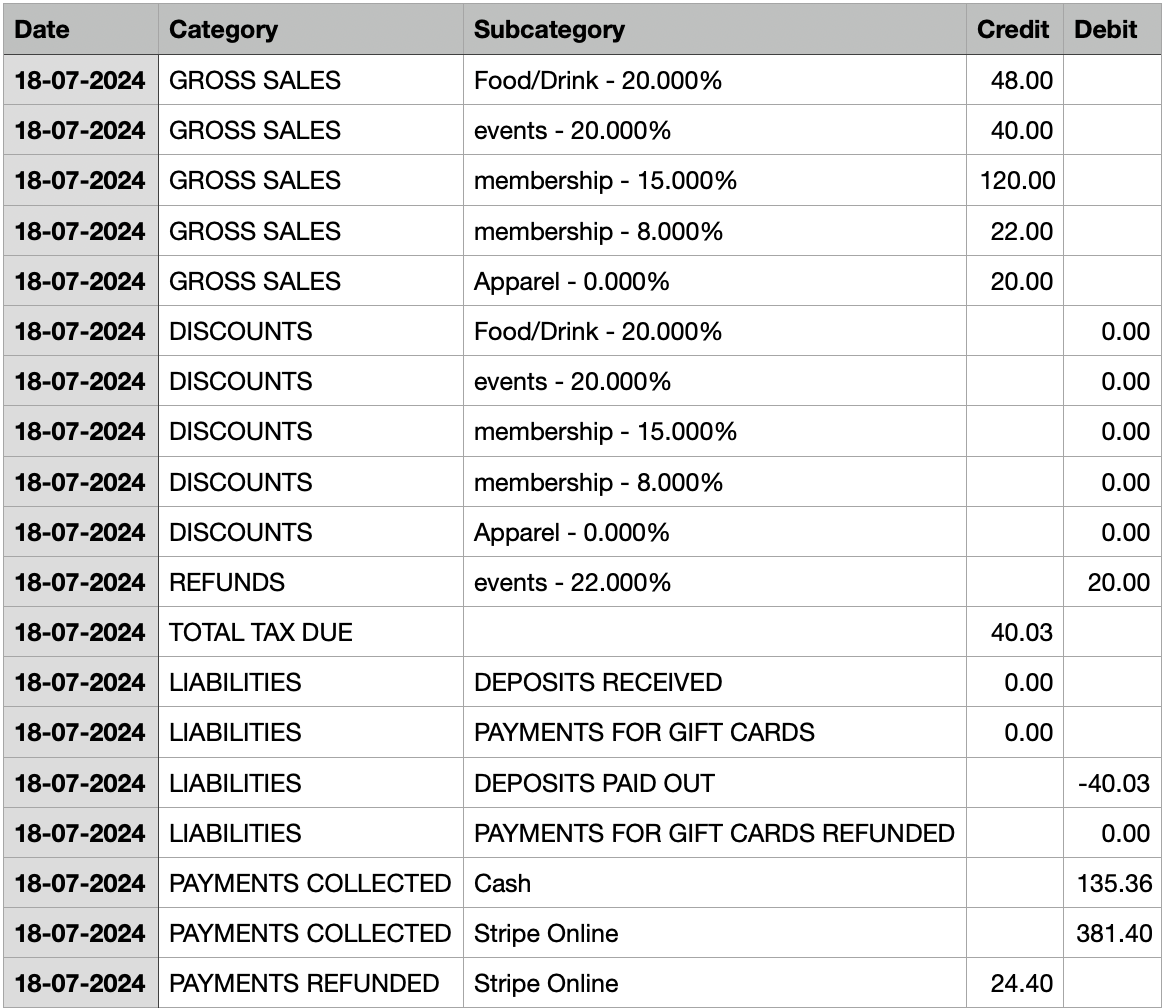Click the Subcategory column header
This screenshot has height=1008, width=1166.
pos(549,29)
